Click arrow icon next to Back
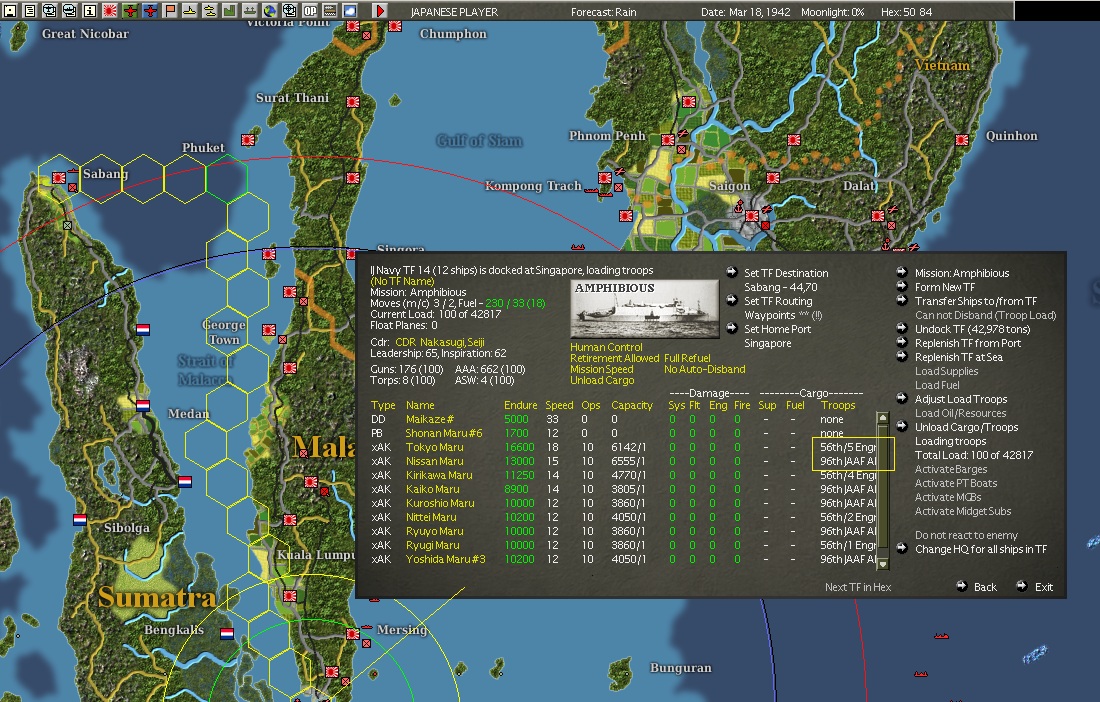The width and height of the screenshot is (1100, 702). (x=962, y=586)
